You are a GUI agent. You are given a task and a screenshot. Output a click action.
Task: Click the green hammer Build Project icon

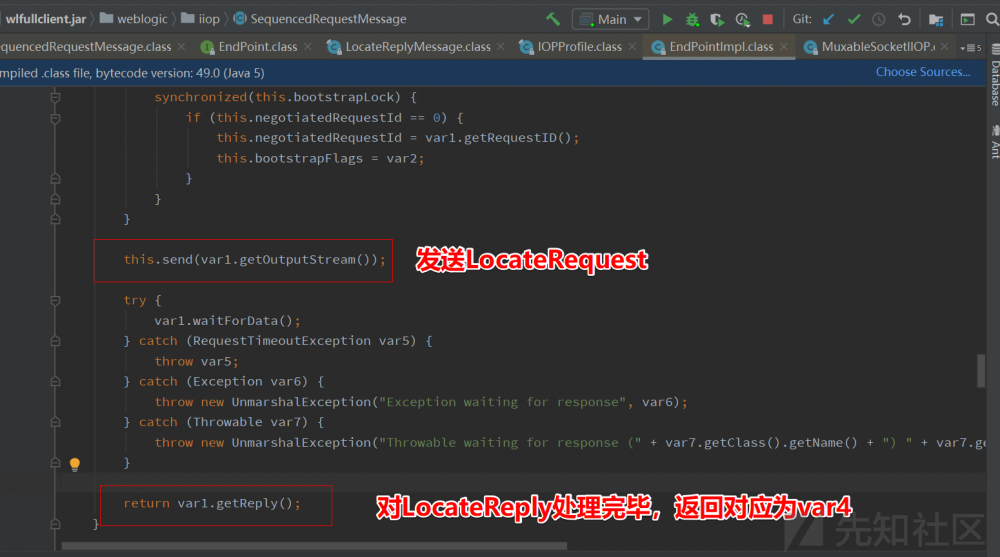point(553,19)
